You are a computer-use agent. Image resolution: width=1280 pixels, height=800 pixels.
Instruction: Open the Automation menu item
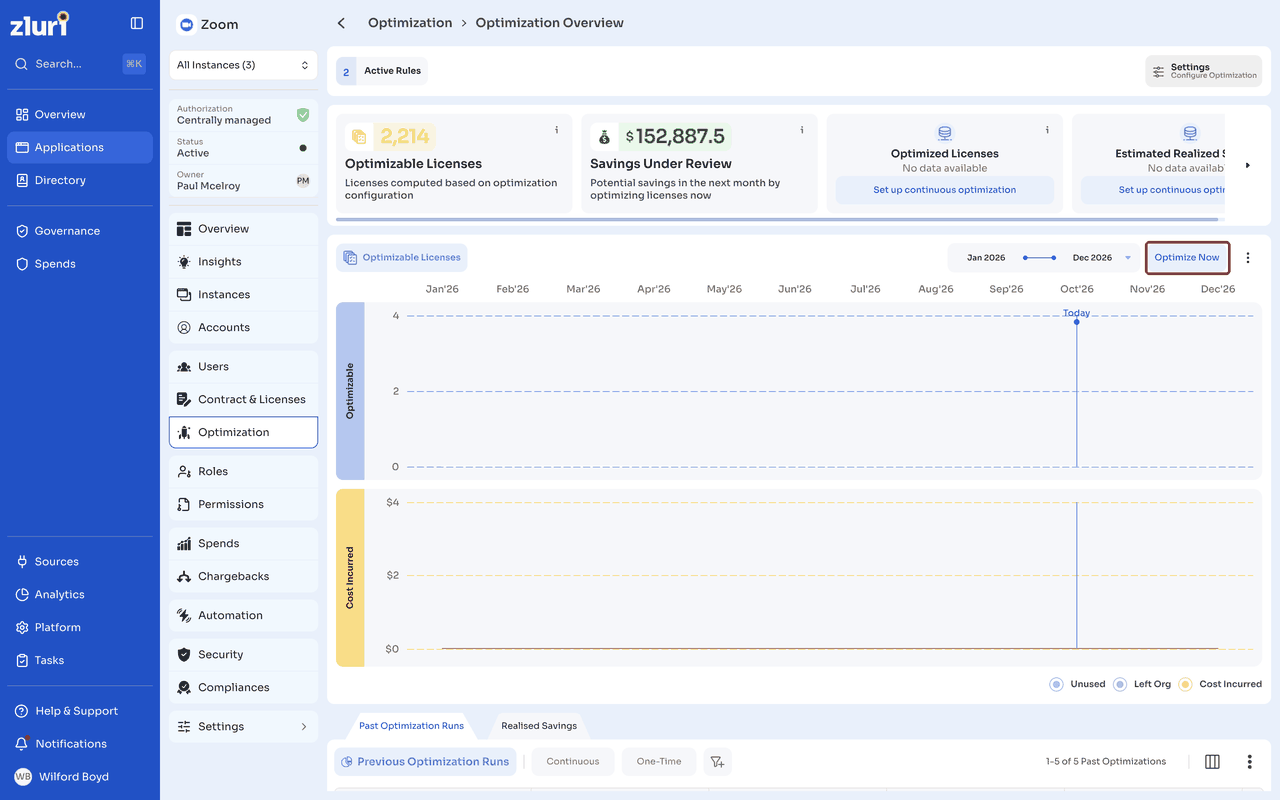(x=243, y=616)
